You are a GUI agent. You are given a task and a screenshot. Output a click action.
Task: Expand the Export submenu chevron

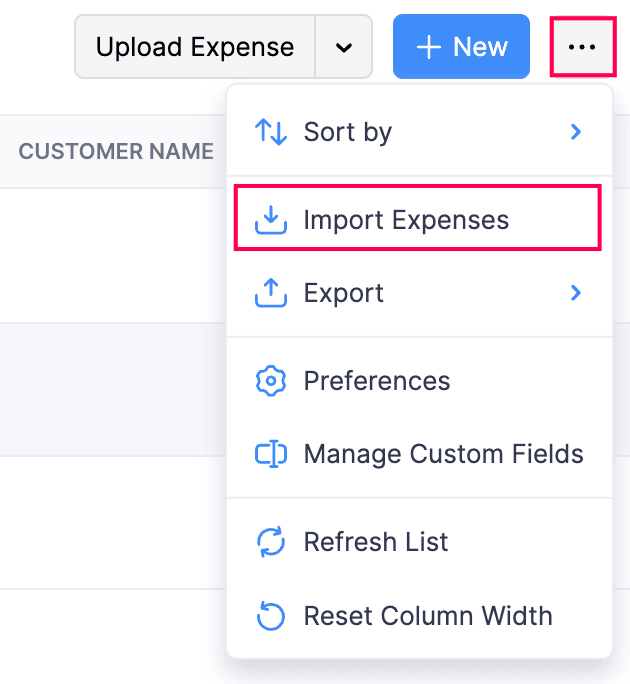[576, 293]
